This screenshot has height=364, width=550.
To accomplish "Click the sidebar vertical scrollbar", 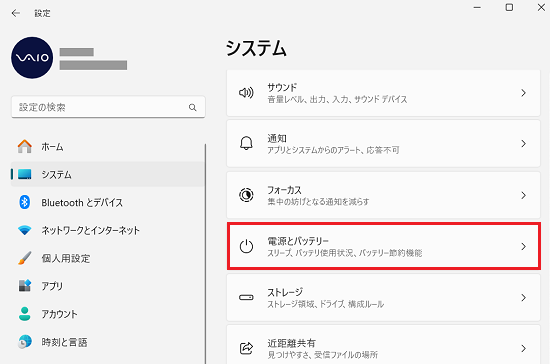I will [205, 254].
